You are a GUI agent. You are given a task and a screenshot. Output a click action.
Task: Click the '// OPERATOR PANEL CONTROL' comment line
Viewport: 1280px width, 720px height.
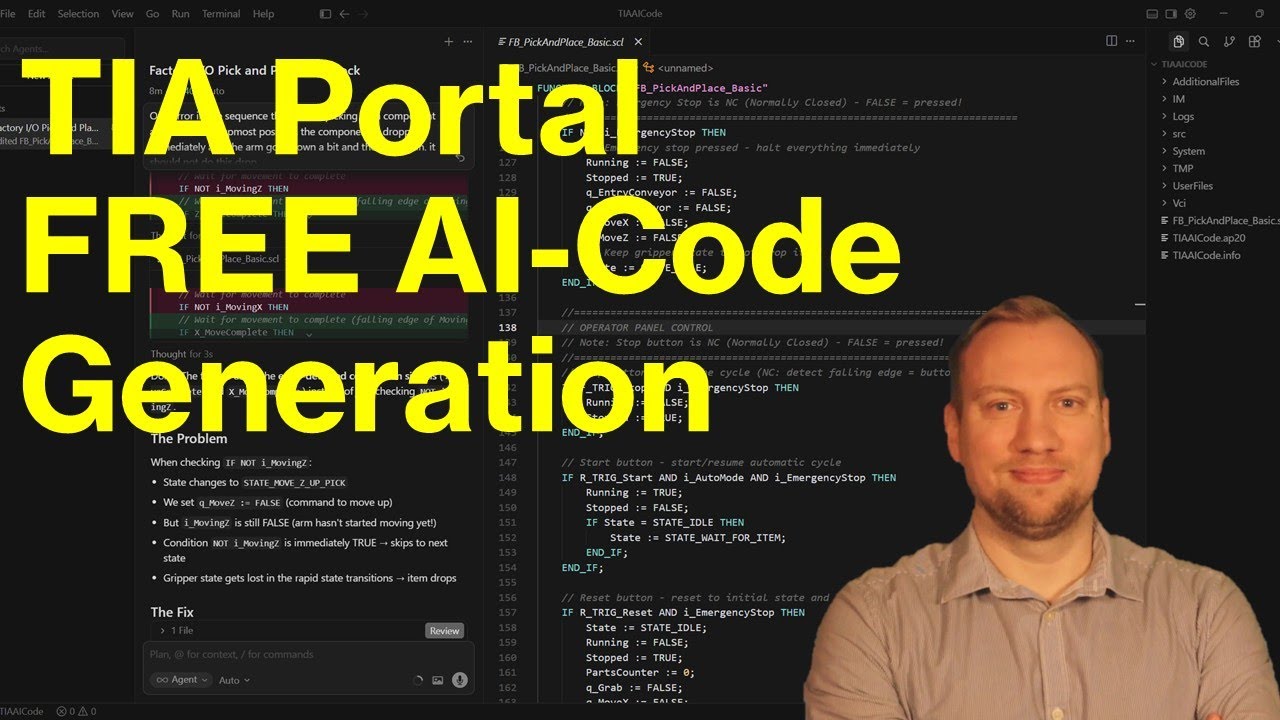637,328
